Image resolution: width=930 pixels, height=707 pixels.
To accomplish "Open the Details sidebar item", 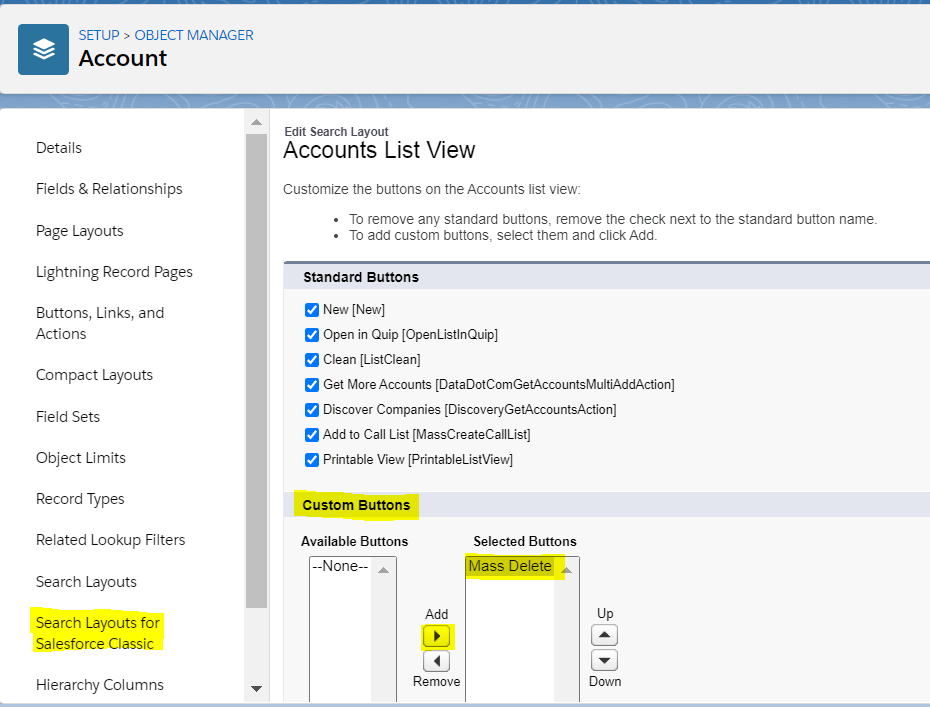I will pos(59,148).
